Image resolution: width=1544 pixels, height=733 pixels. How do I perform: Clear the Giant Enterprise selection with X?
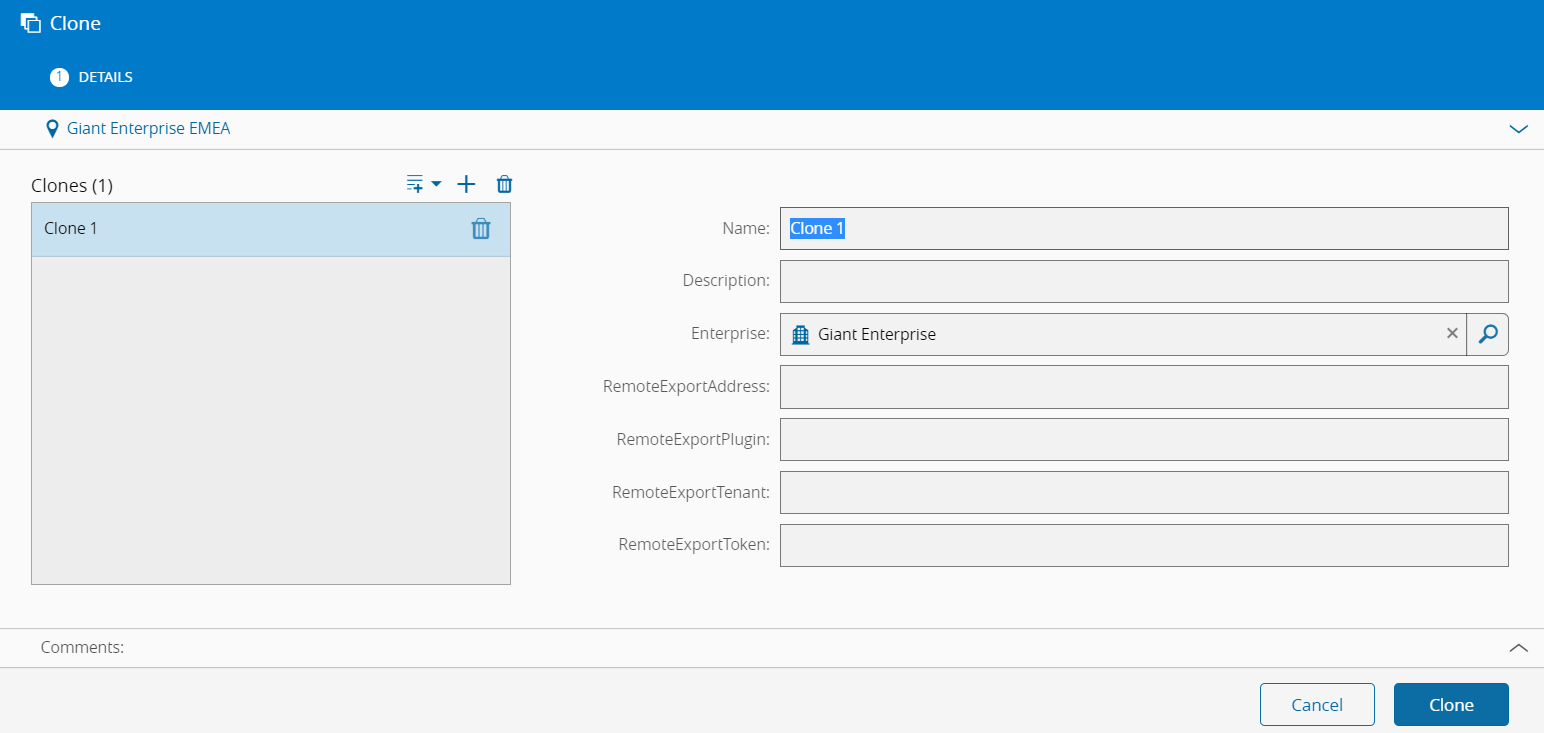coord(1452,334)
